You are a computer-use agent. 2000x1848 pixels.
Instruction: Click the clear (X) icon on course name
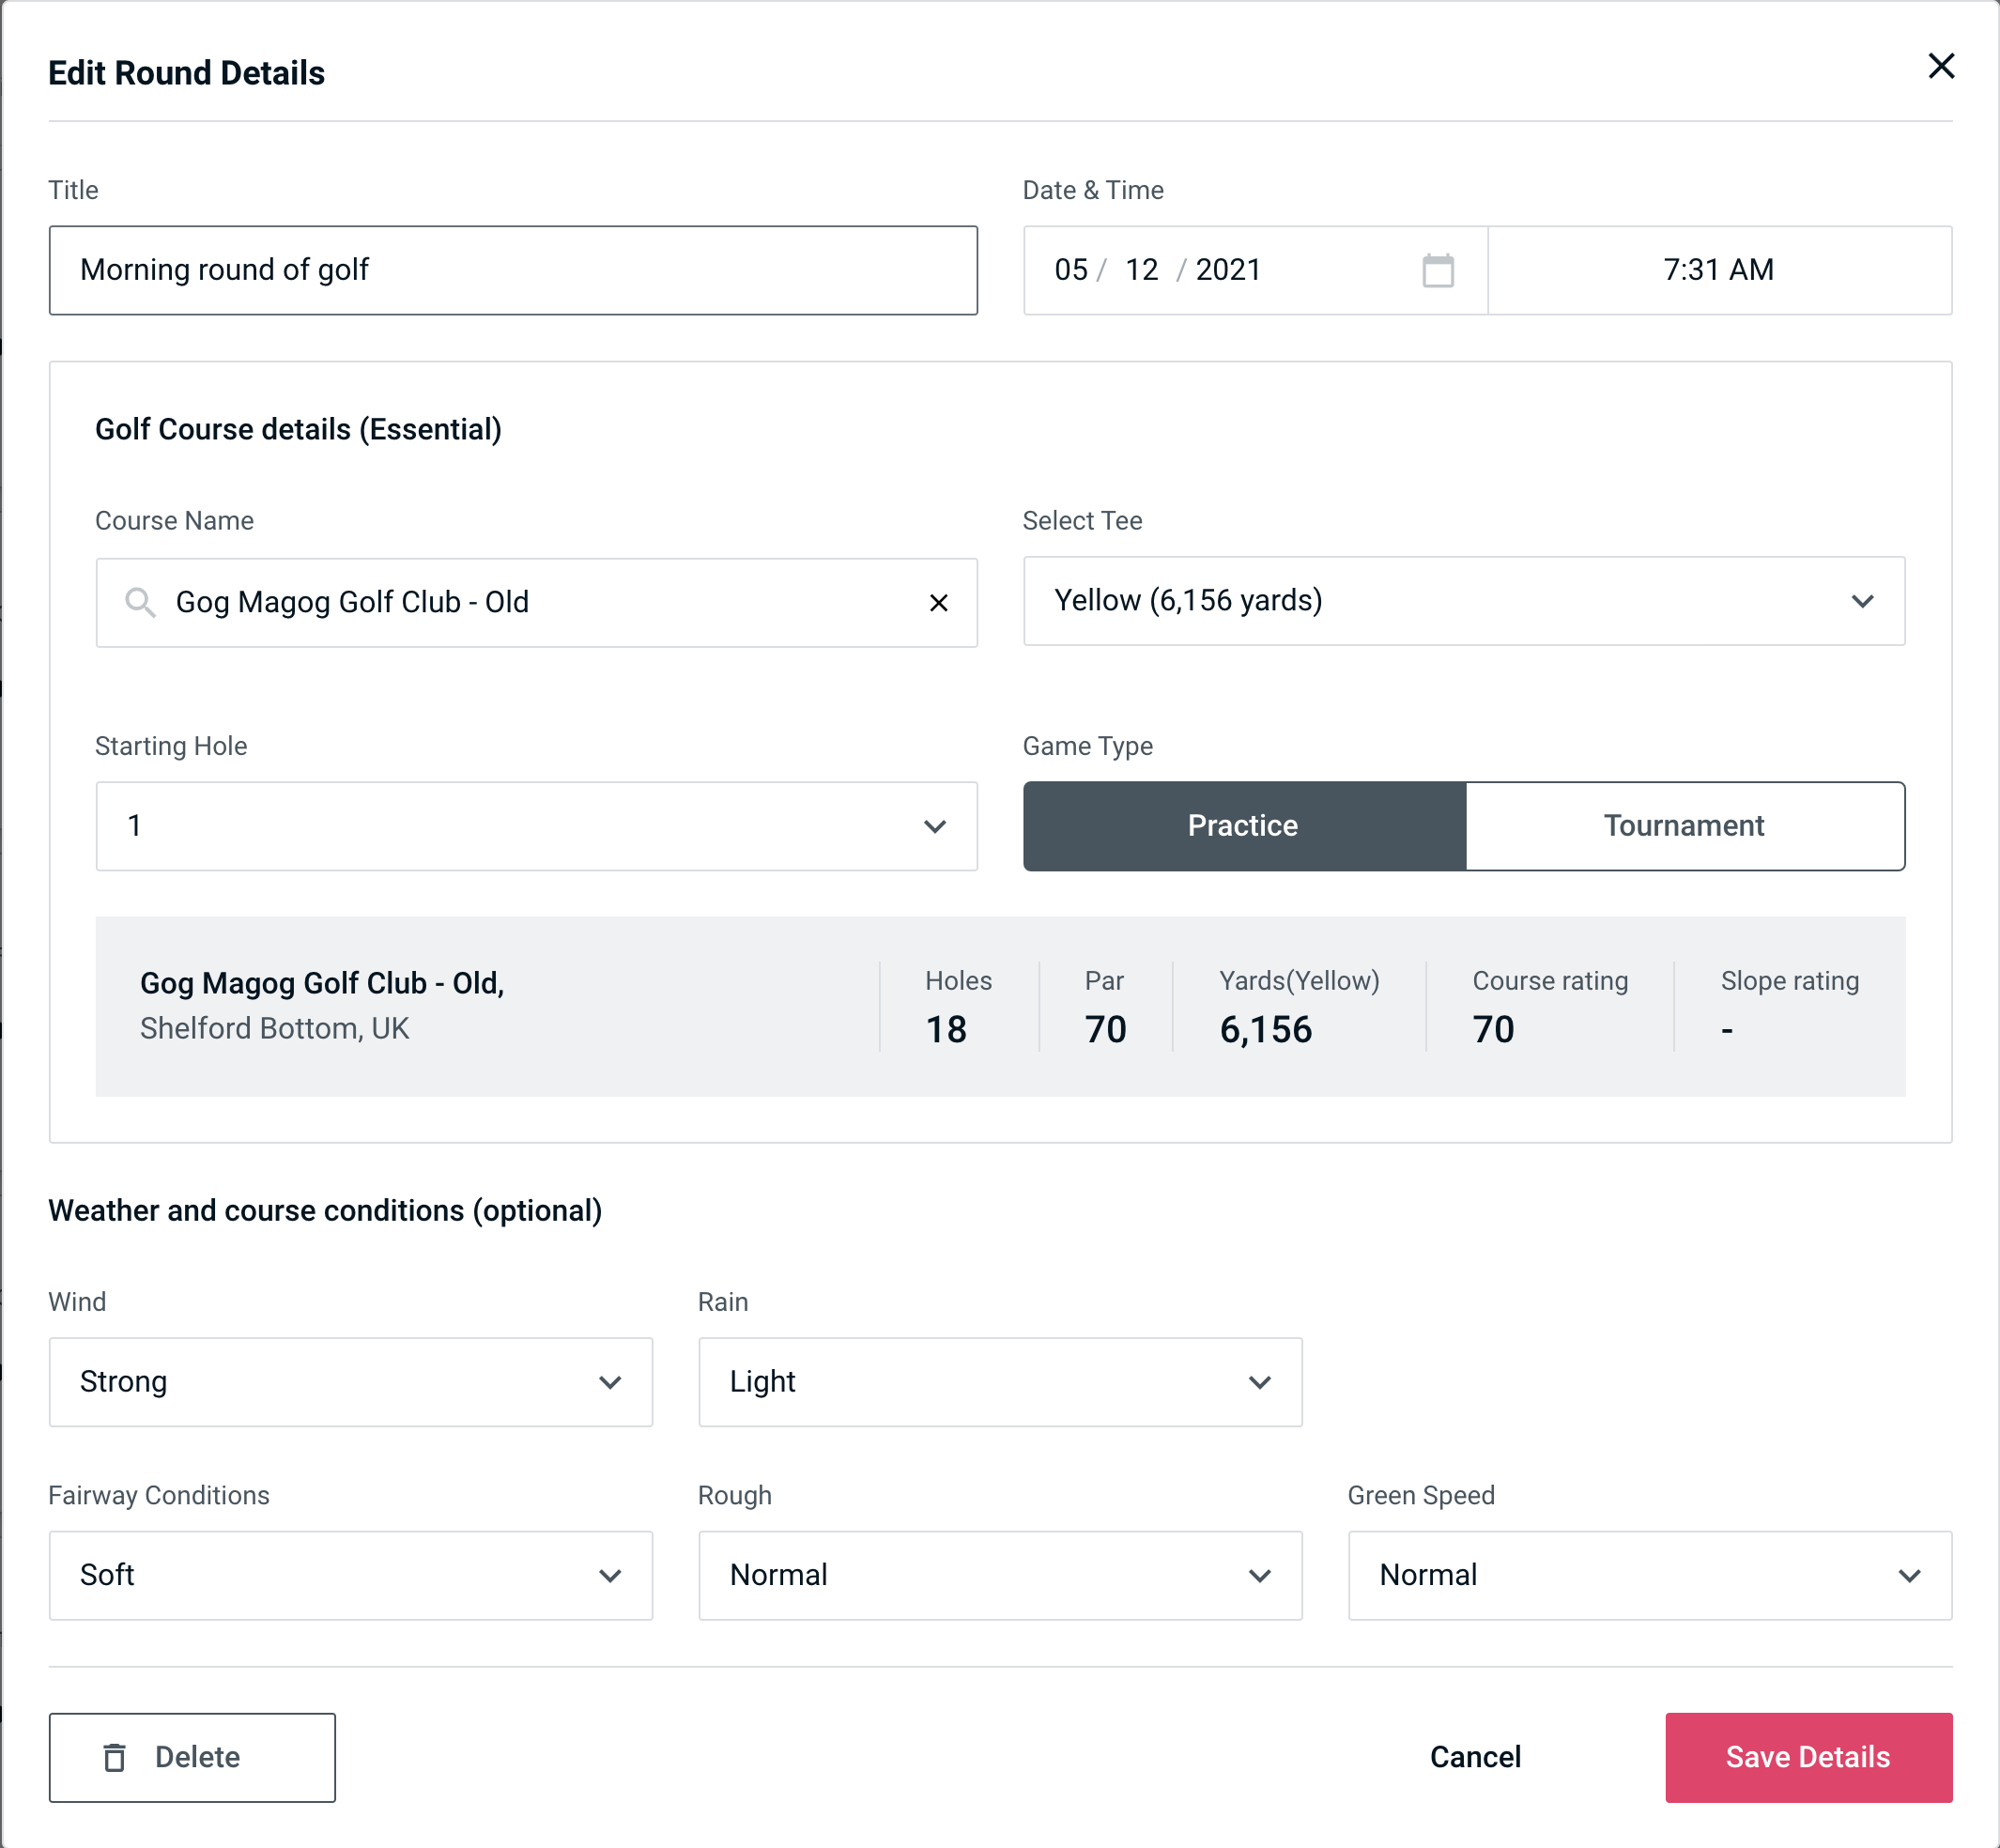(939, 603)
